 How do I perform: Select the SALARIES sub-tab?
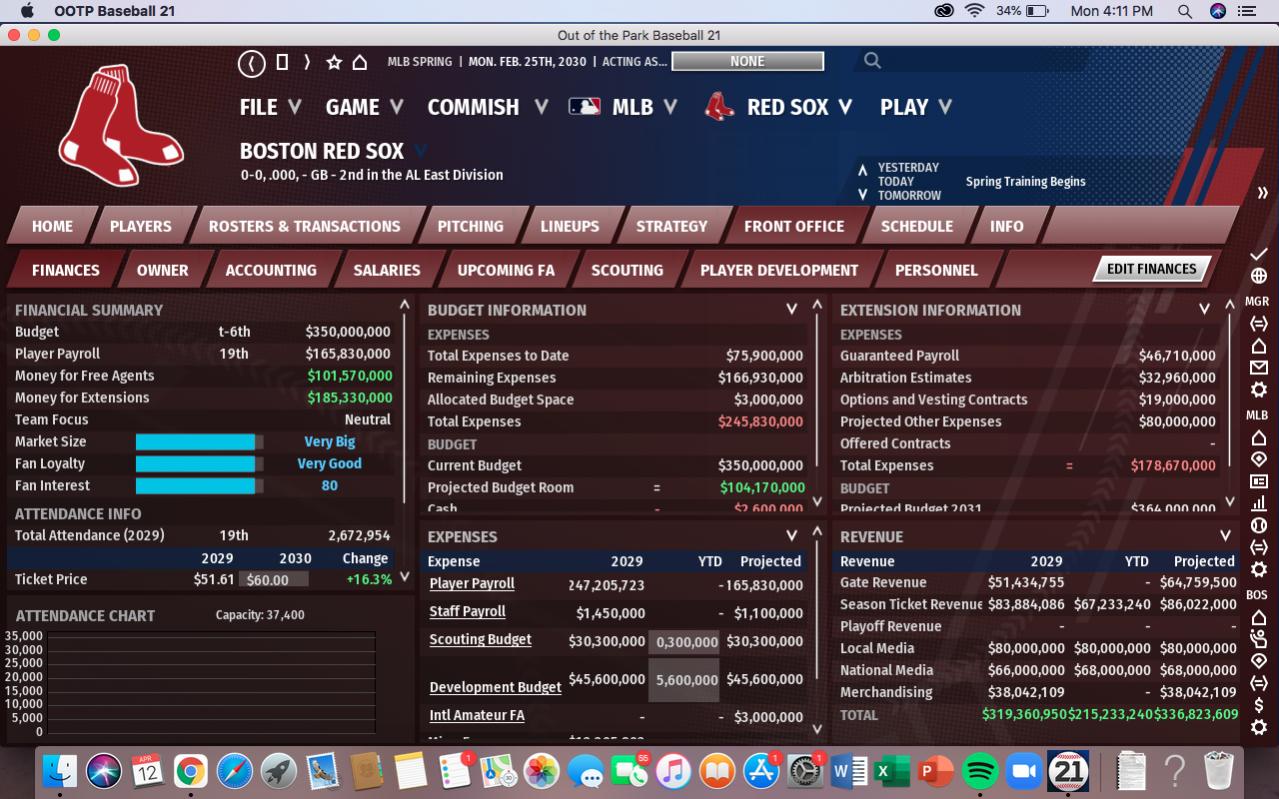(x=387, y=270)
